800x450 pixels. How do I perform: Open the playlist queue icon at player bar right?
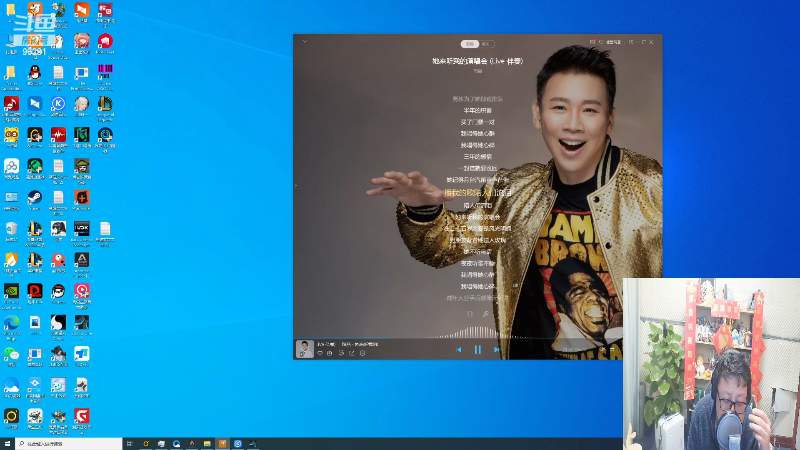(x=612, y=349)
